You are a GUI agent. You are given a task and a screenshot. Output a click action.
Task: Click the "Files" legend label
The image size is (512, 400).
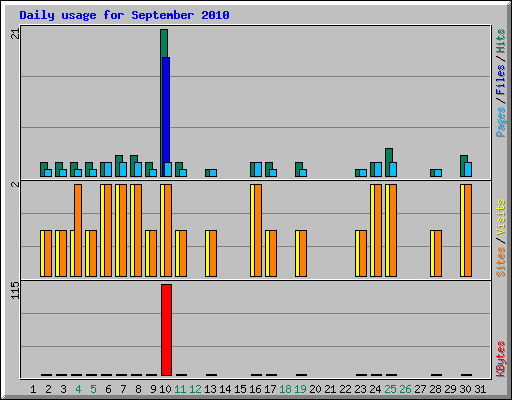(x=500, y=80)
